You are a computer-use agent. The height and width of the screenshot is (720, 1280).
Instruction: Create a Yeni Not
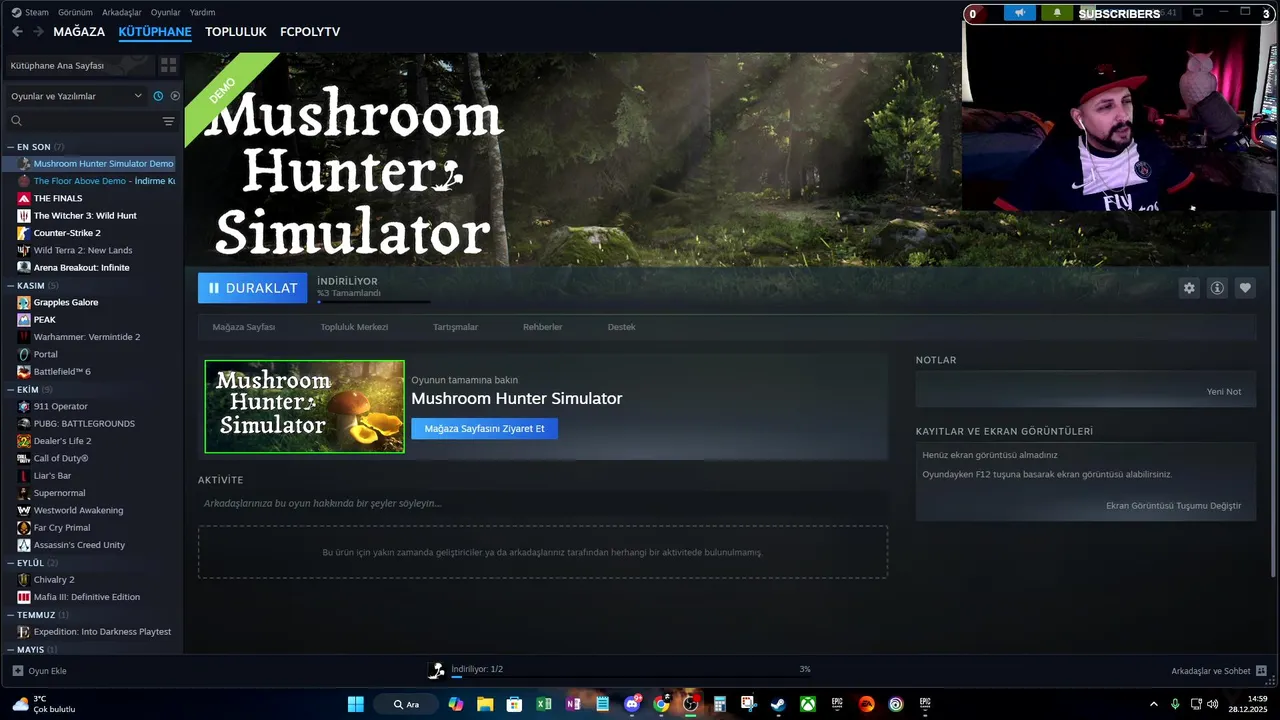tap(1224, 391)
